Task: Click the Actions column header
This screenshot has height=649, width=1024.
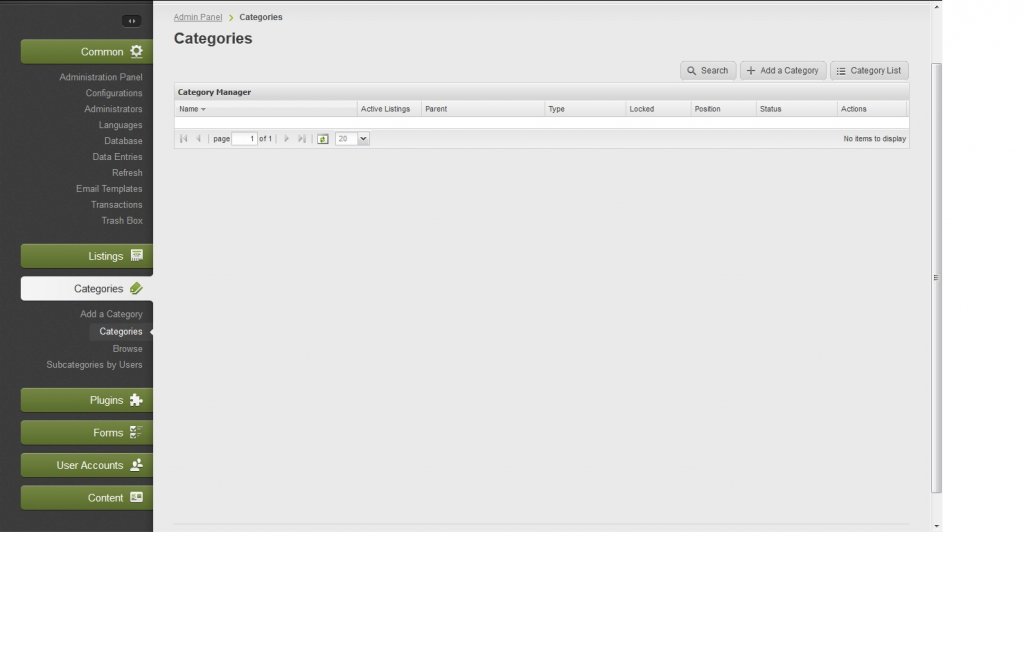Action: point(872,109)
